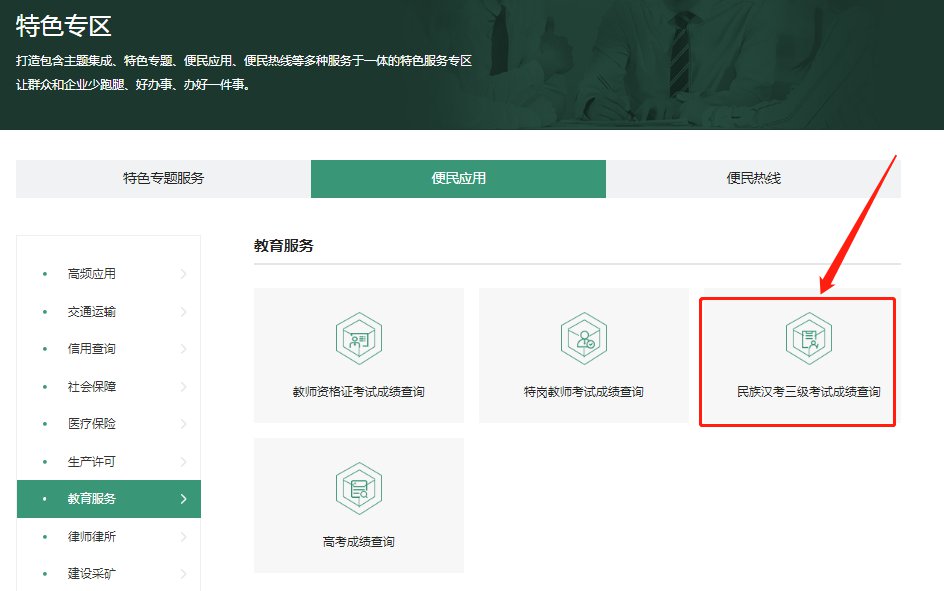Open the 便民热线 tab
The width and height of the screenshot is (944, 591).
pyautogui.click(x=753, y=179)
